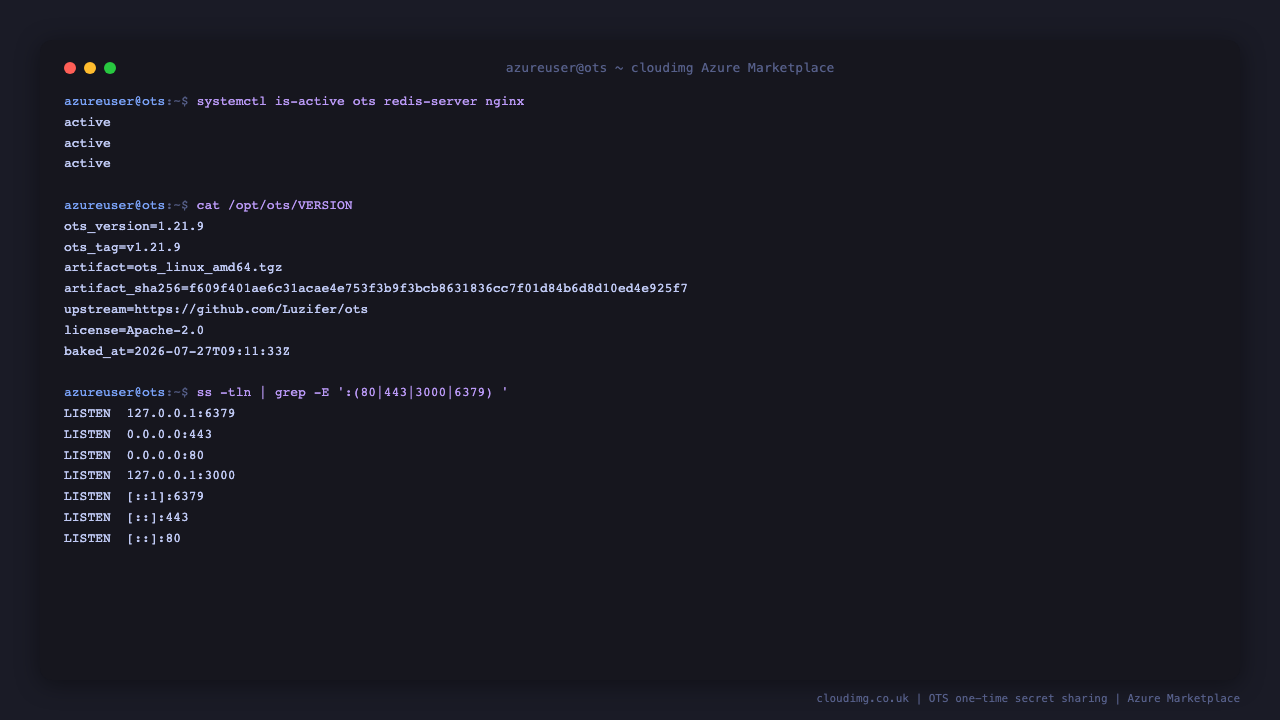Click the line 'license=Apache-2.0'

pos(134,331)
